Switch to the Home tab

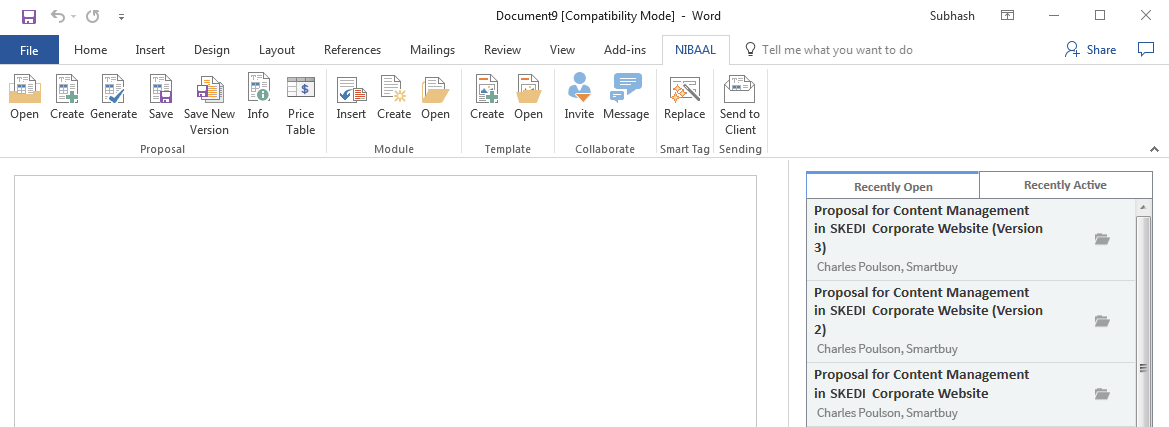click(x=90, y=50)
